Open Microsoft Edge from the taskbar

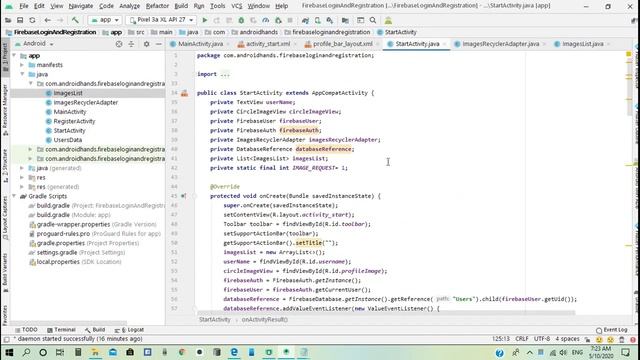pyautogui.click(x=234, y=352)
